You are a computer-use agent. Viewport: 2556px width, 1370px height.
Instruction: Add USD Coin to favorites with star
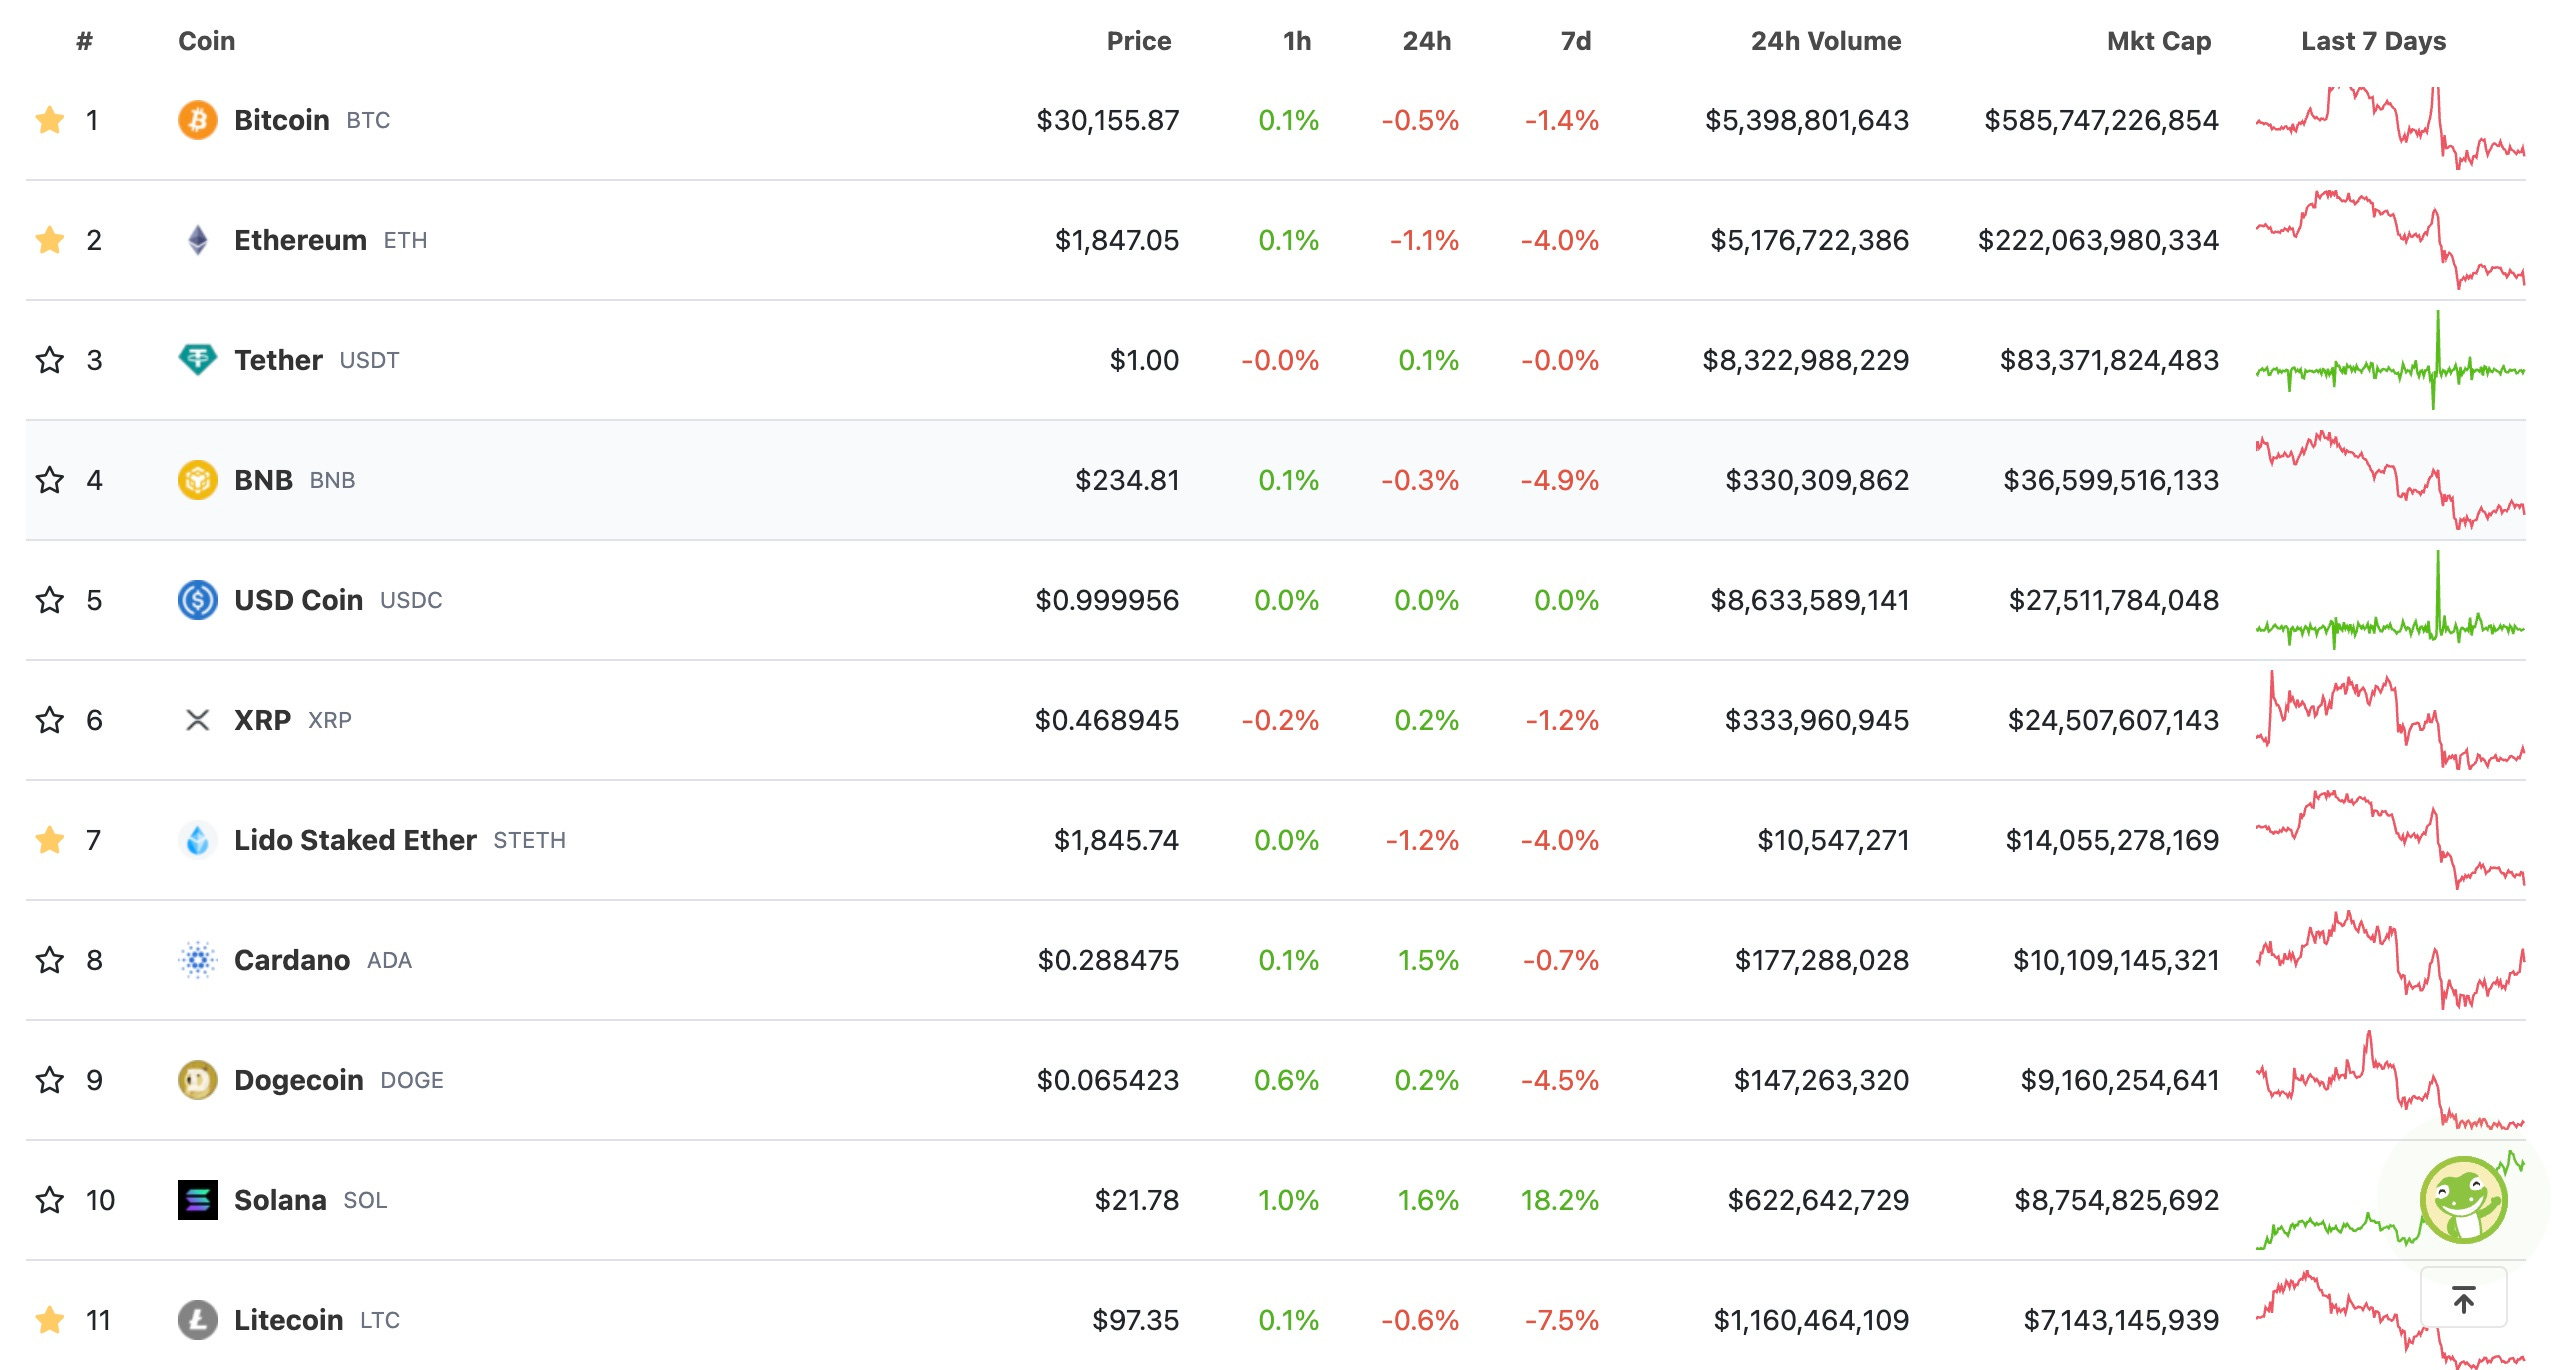click(x=50, y=600)
